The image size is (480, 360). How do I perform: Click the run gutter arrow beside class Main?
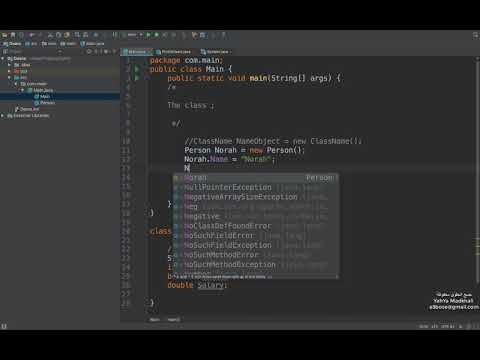[x=136, y=69]
